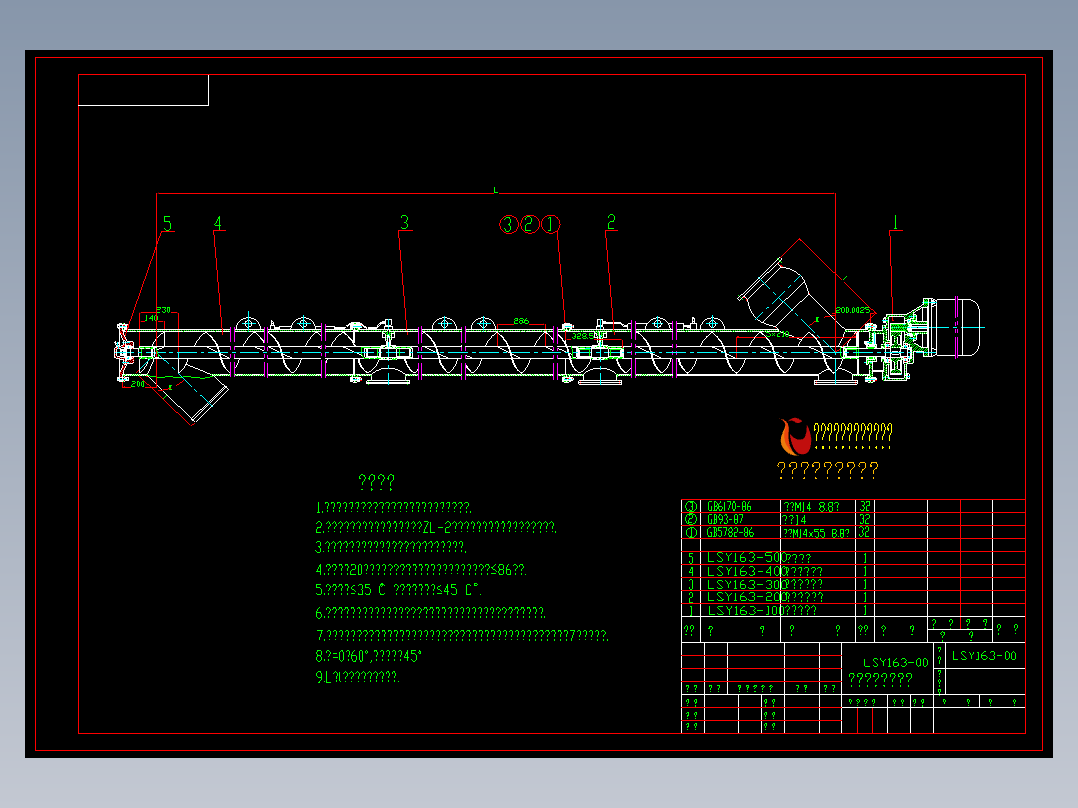Click the flame logo beside the yellow text
This screenshot has height=808, width=1078.
click(795, 437)
